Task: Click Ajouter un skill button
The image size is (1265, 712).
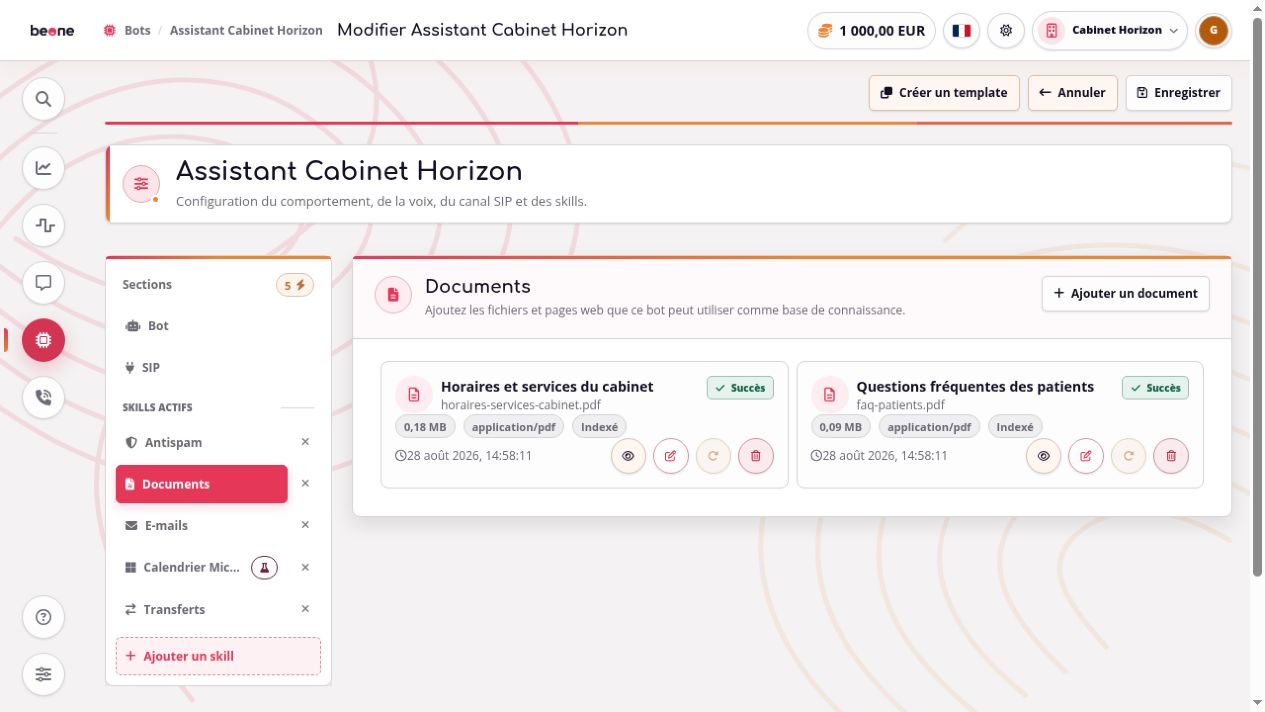Action: coord(218,656)
